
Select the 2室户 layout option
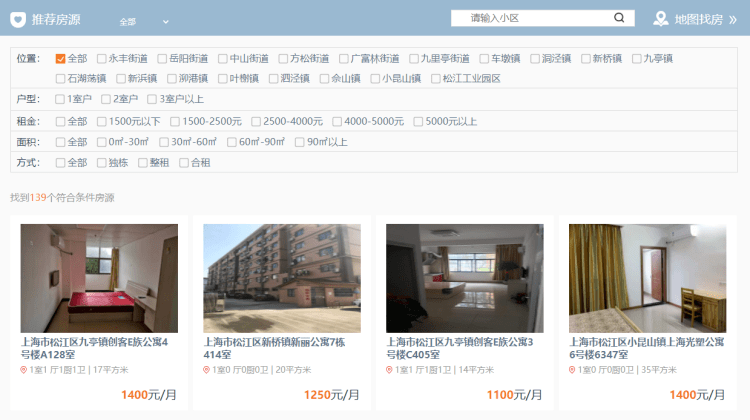[x=105, y=99]
